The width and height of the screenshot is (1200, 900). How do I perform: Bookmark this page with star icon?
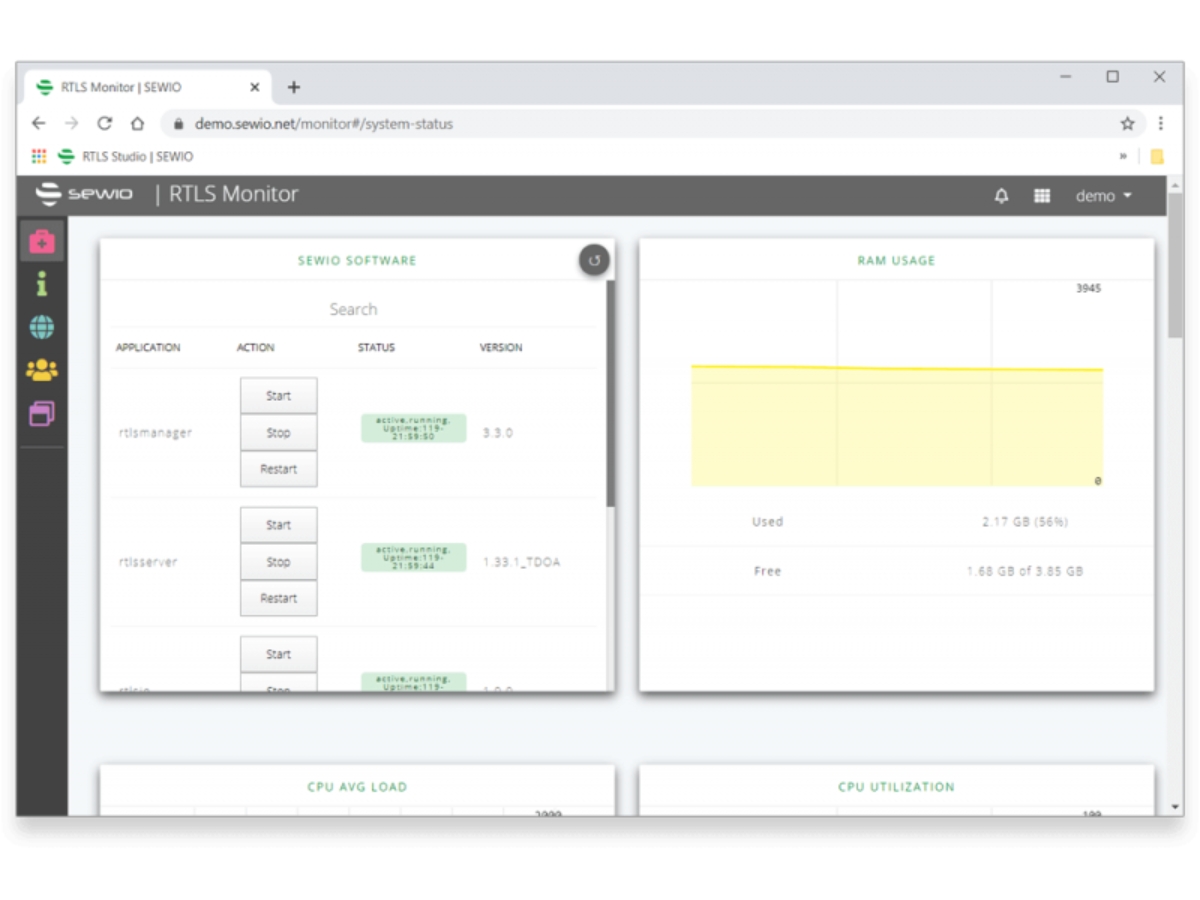pos(1127,124)
